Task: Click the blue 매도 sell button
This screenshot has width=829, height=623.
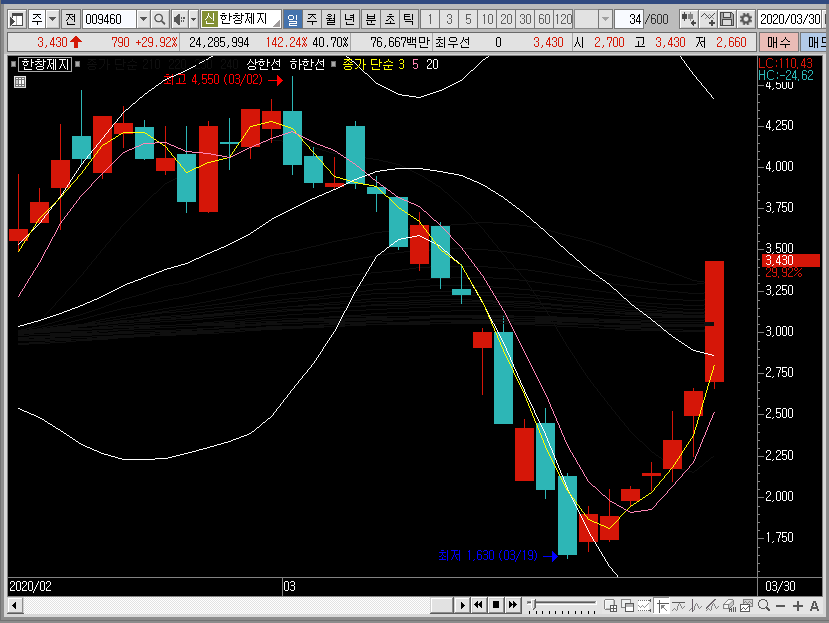Action: pyautogui.click(x=814, y=42)
